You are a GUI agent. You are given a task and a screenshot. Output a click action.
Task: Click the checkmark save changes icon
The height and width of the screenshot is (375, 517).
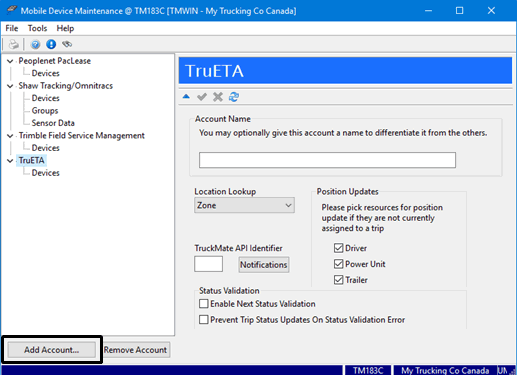point(202,97)
